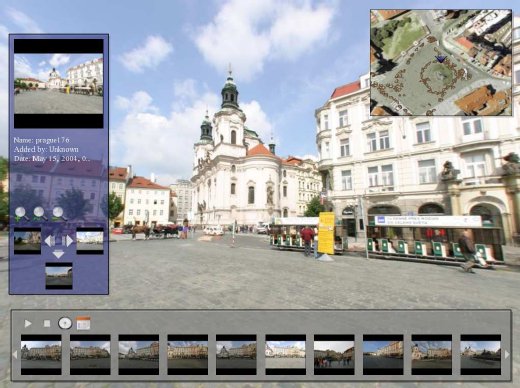Click the middle magnifier icon in the info panel
The image size is (520, 388).
click(40, 214)
